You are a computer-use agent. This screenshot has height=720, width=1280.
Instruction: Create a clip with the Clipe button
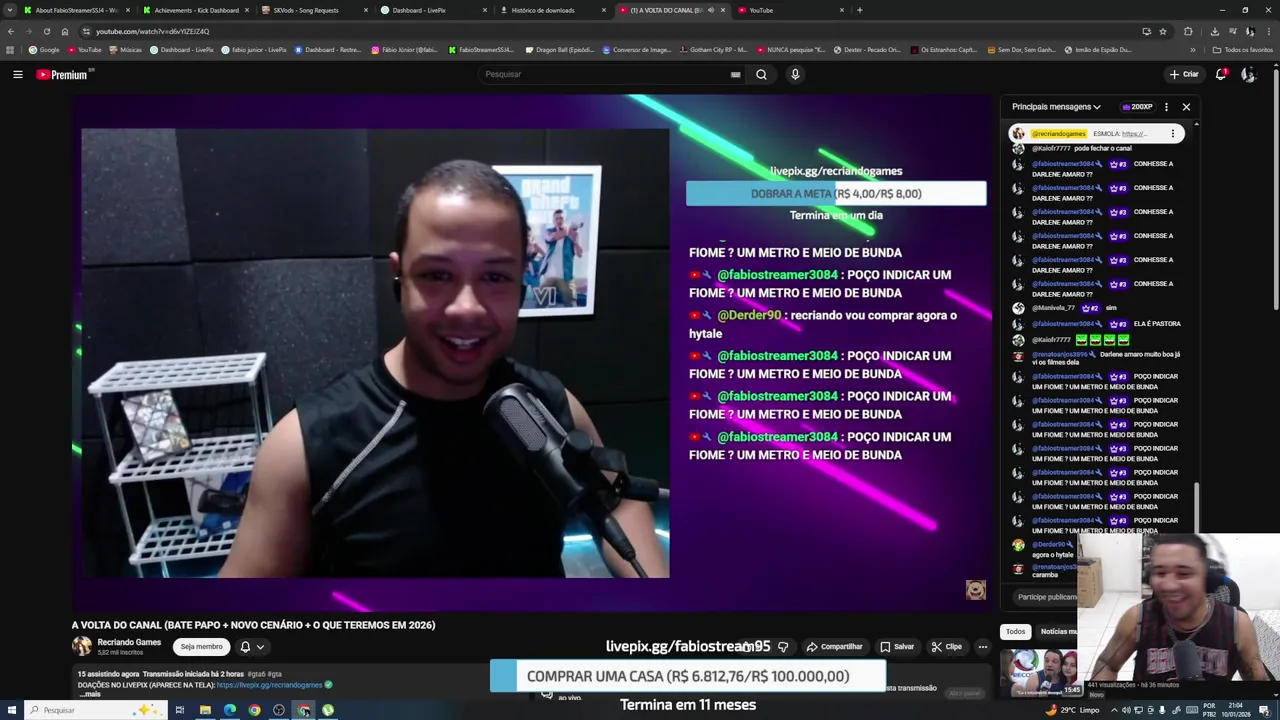click(x=945, y=647)
